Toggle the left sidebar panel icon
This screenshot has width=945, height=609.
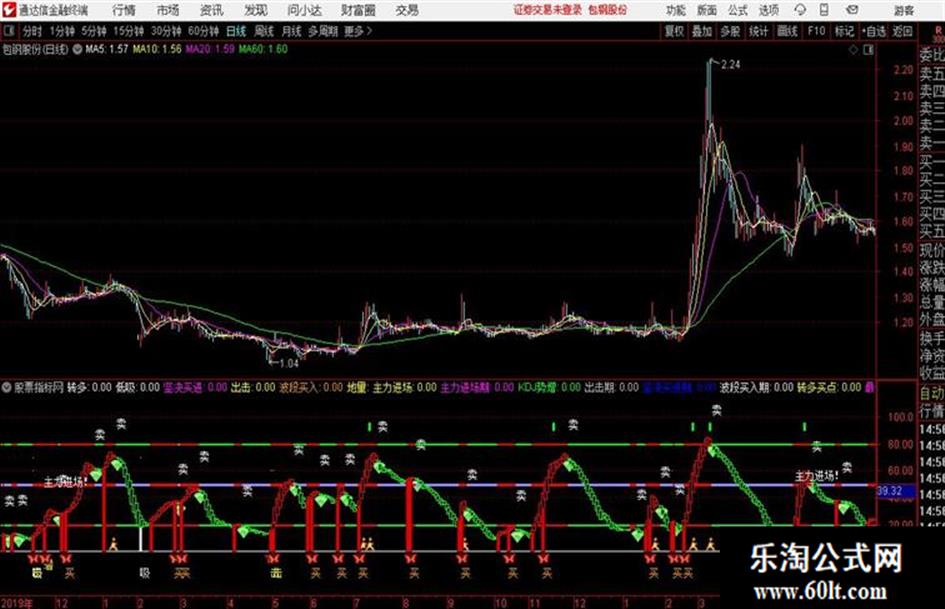(x=9, y=31)
